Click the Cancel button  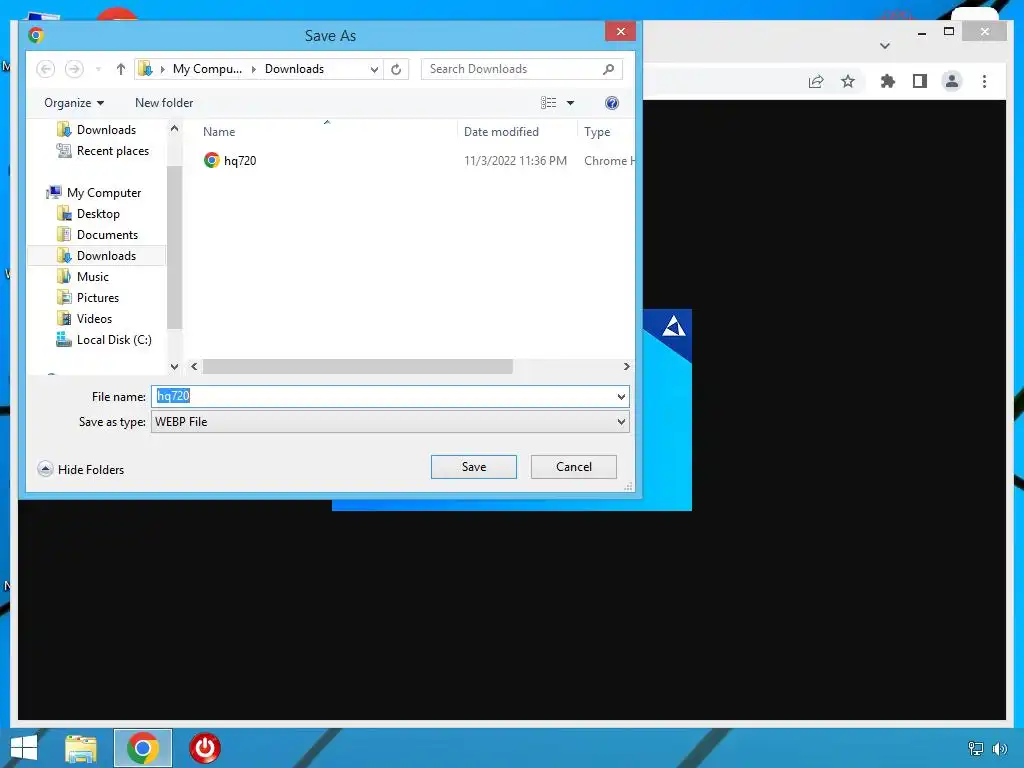573,467
